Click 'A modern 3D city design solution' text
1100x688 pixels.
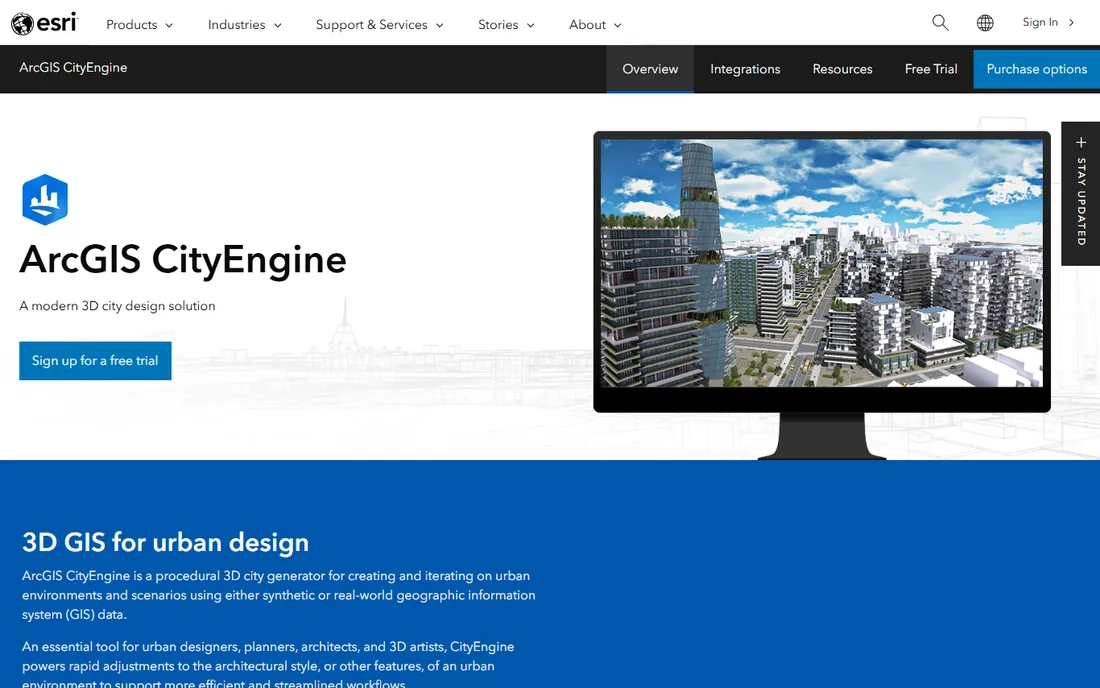[117, 306]
